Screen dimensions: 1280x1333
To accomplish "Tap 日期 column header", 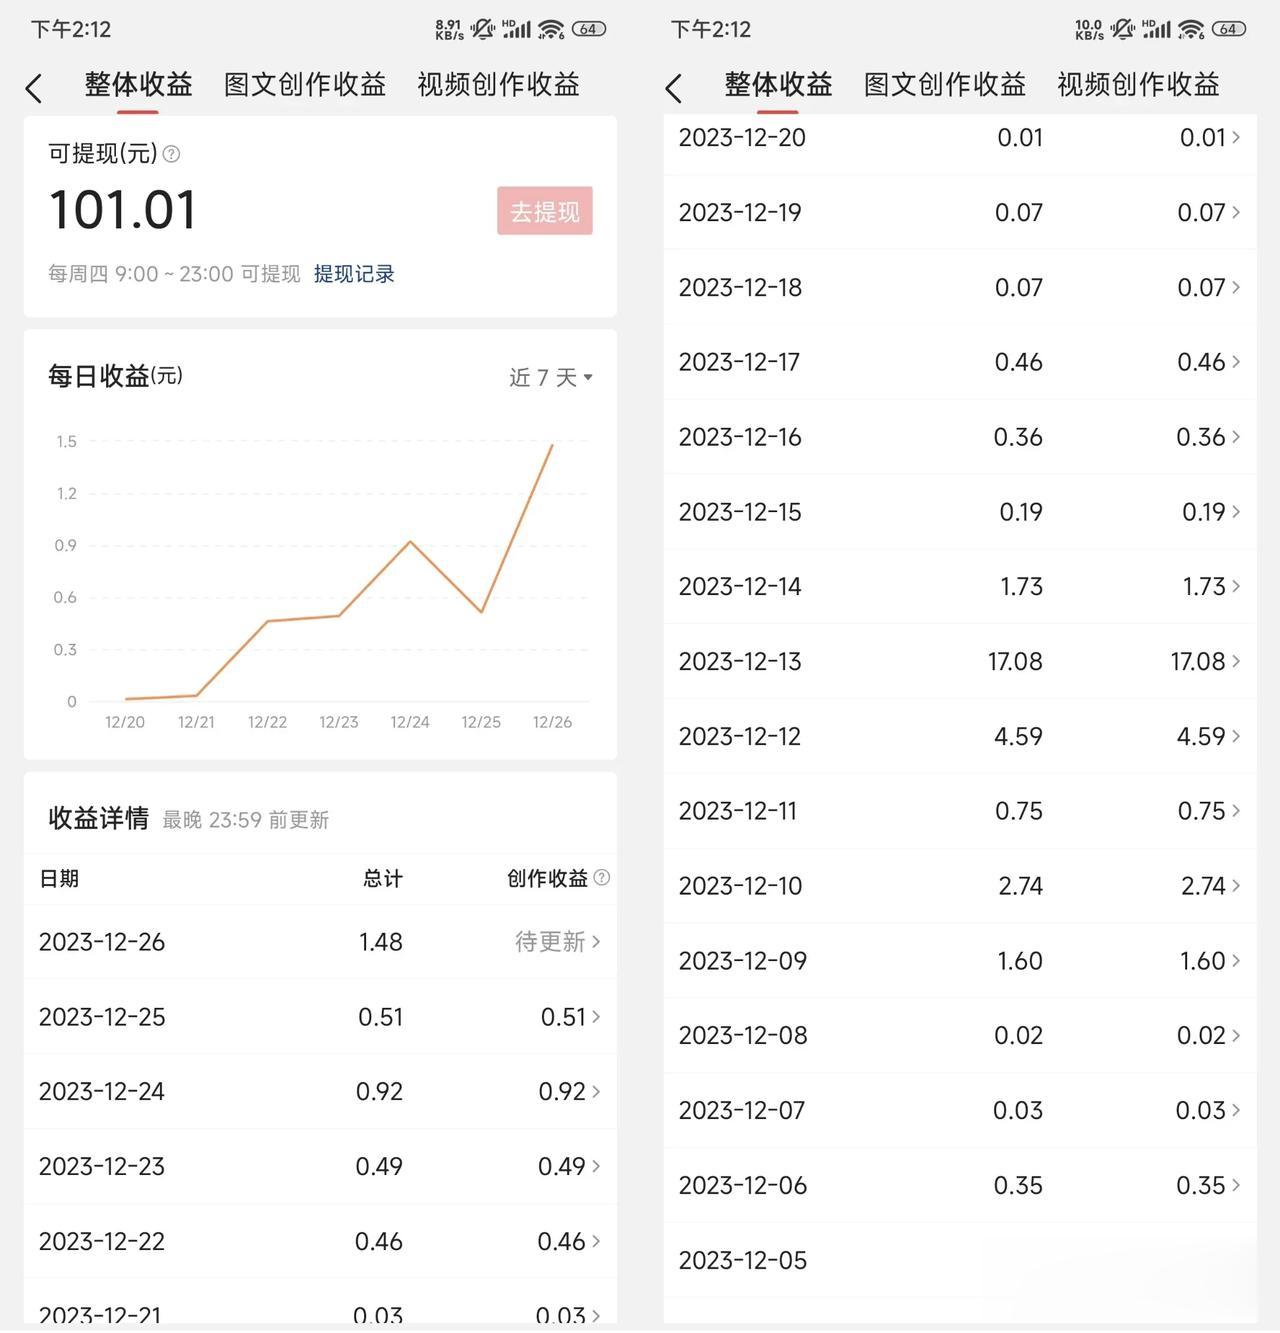I will [x=59, y=878].
